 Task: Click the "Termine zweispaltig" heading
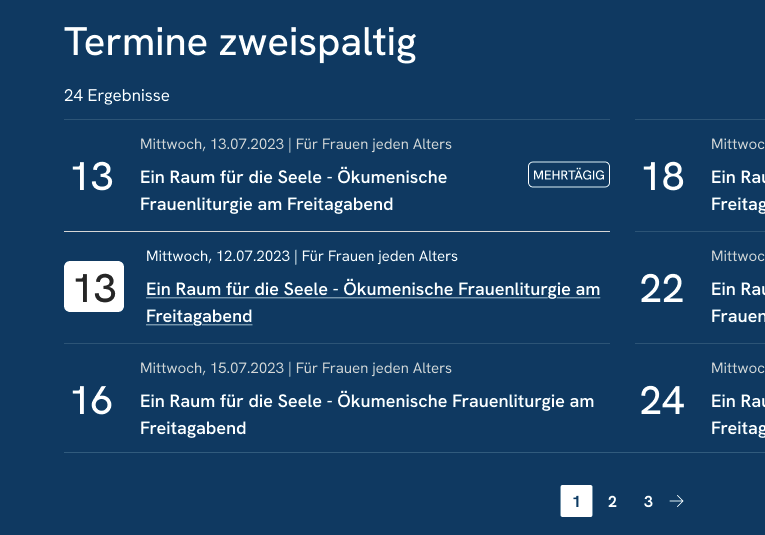[x=240, y=42]
